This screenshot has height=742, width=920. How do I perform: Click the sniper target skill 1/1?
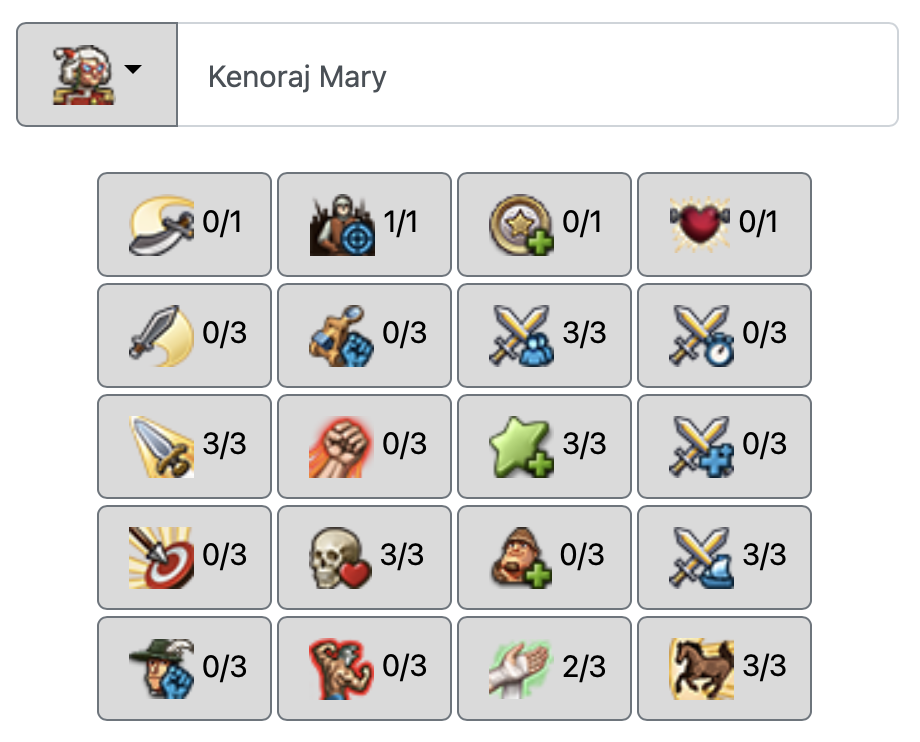364,224
